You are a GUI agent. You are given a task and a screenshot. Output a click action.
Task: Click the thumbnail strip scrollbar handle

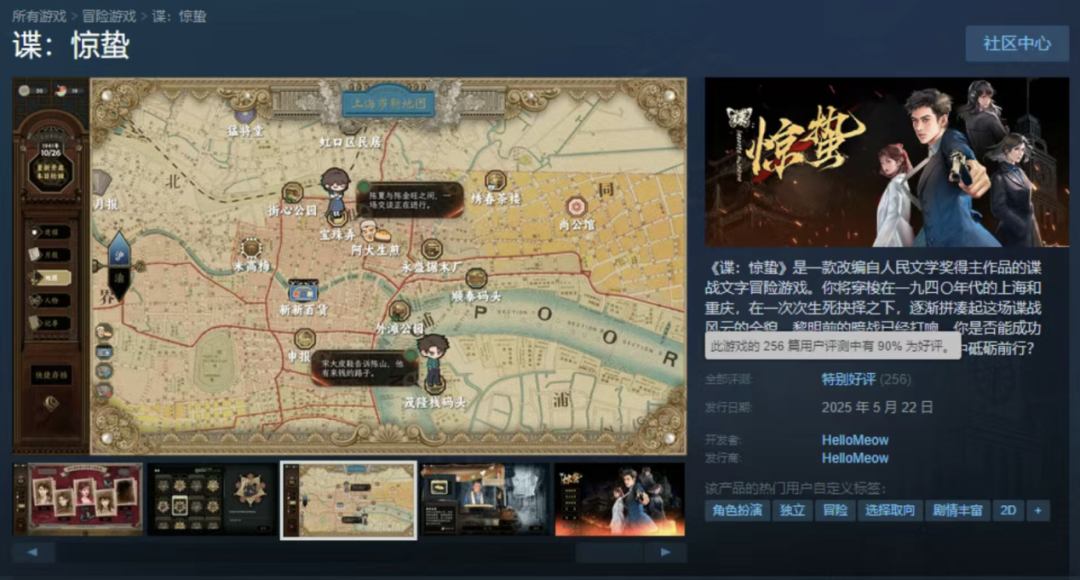(609, 552)
